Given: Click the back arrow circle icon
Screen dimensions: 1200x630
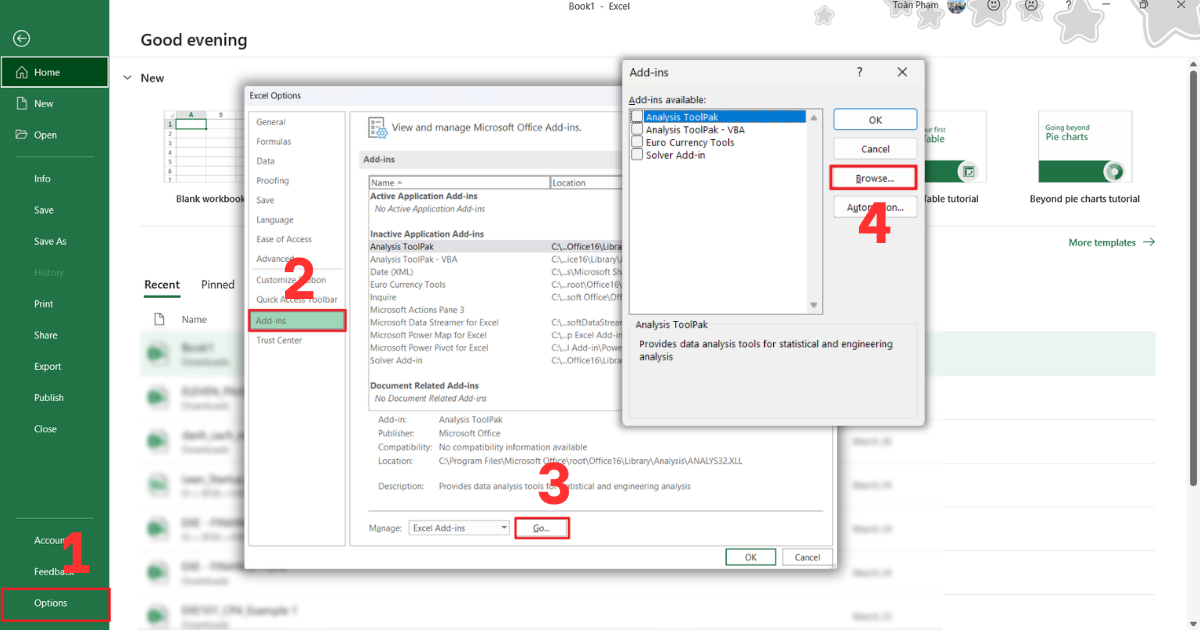Looking at the screenshot, I should pyautogui.click(x=22, y=39).
